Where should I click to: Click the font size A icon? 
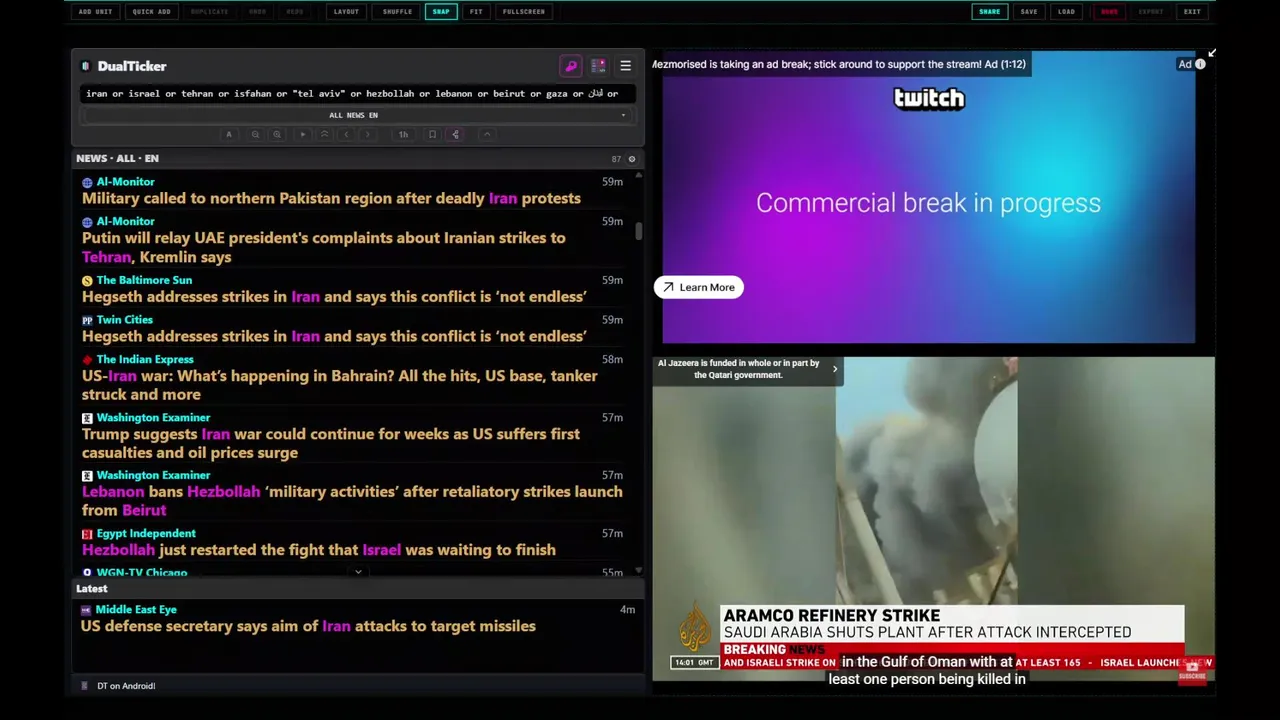point(228,134)
